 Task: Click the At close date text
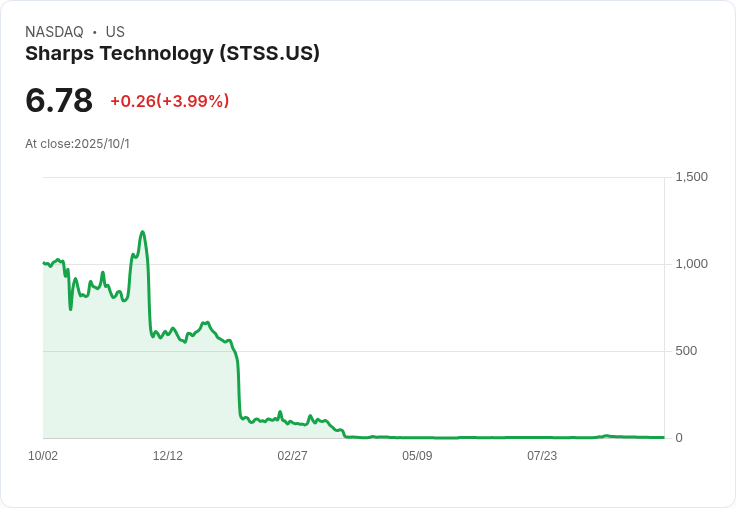coord(77,144)
